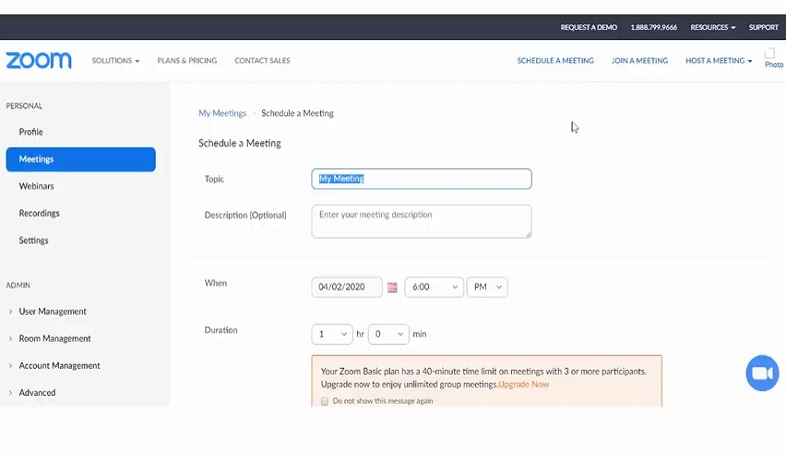Open the PM period dropdown

click(487, 287)
